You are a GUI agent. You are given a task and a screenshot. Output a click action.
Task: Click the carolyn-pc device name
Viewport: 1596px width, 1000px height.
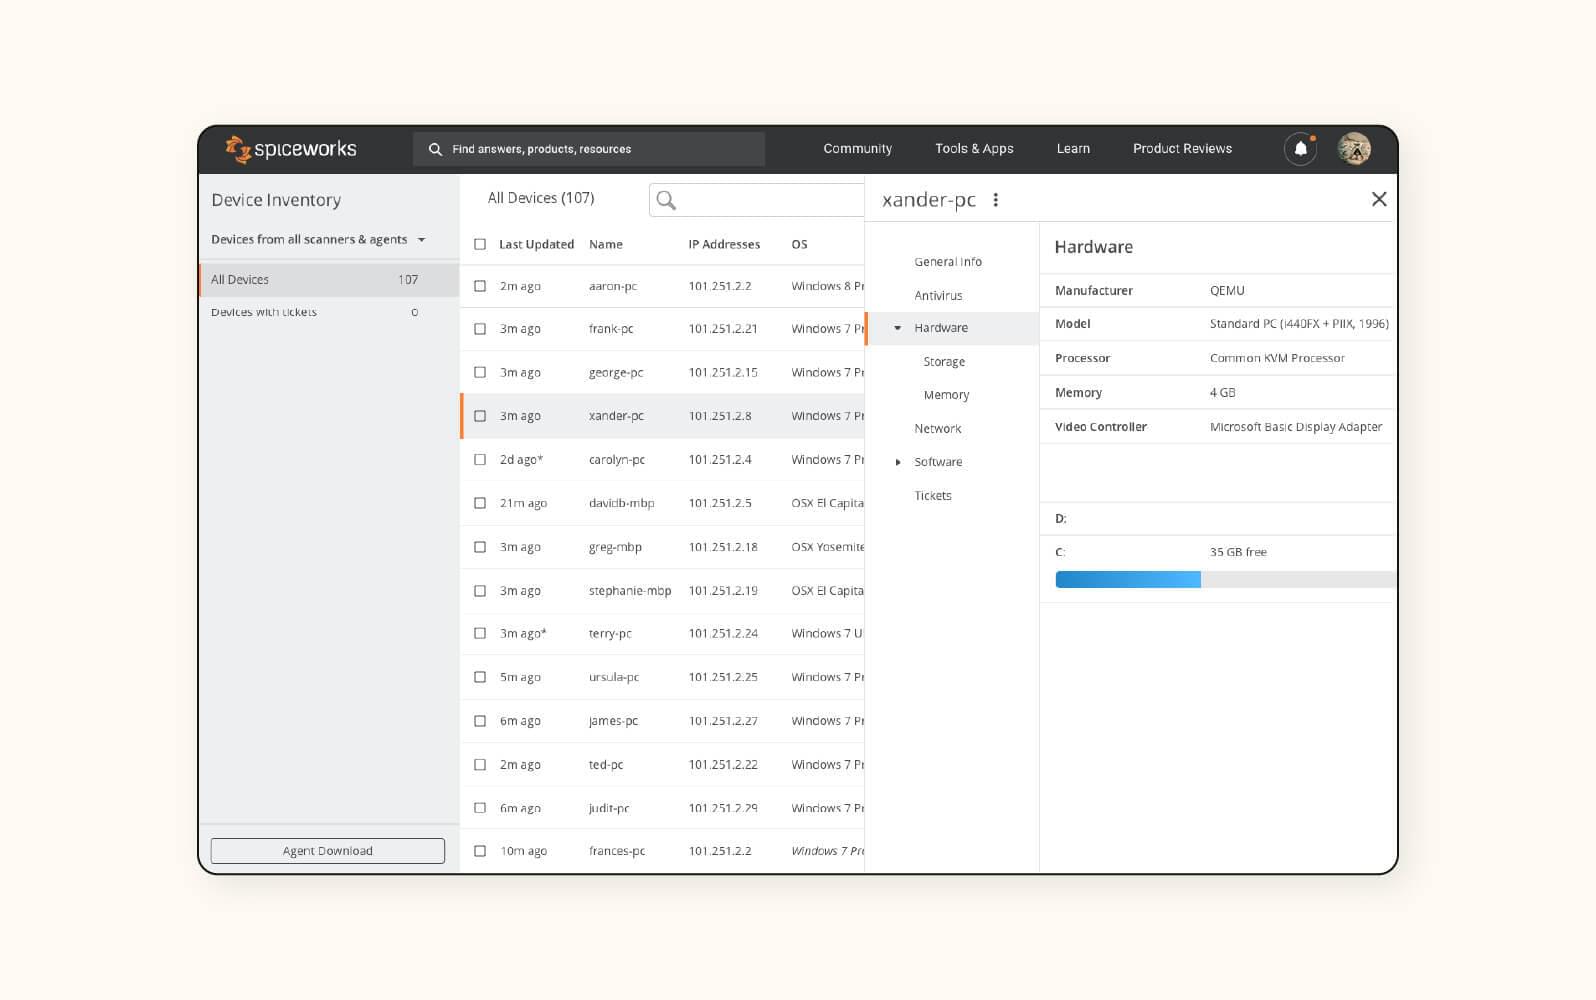(617, 460)
